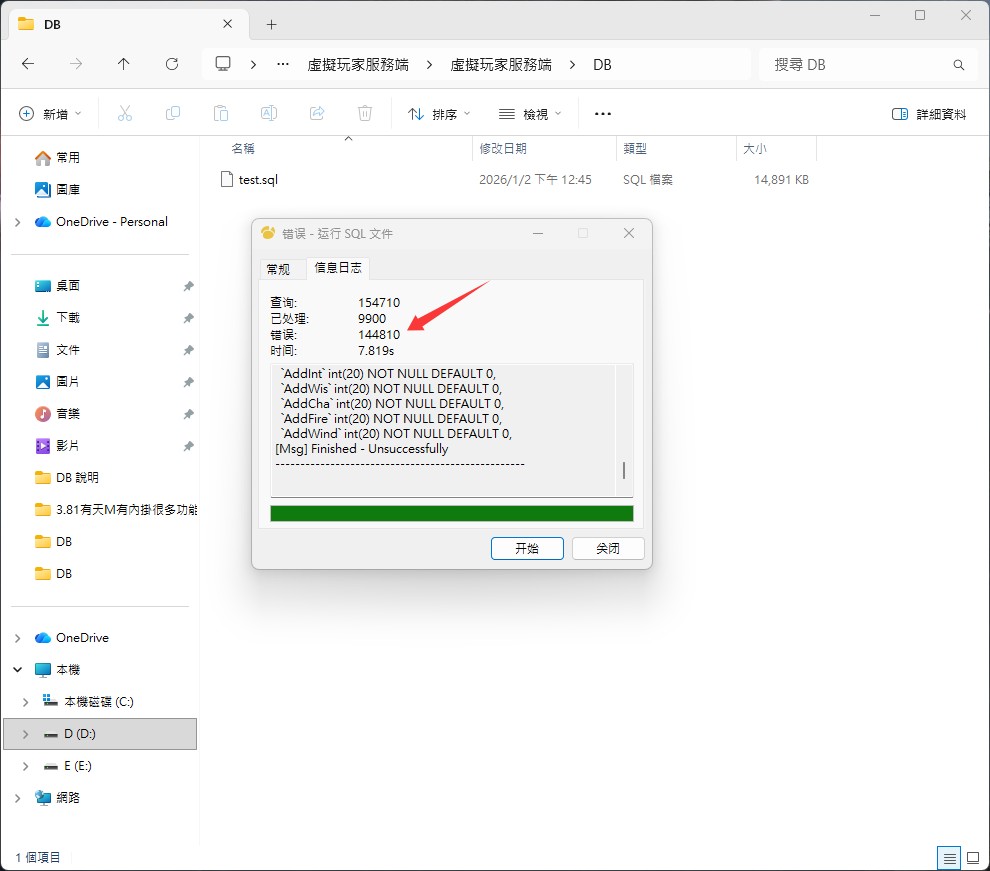The width and height of the screenshot is (990, 871).
Task: Switch to details list view icon
Action: point(949,858)
